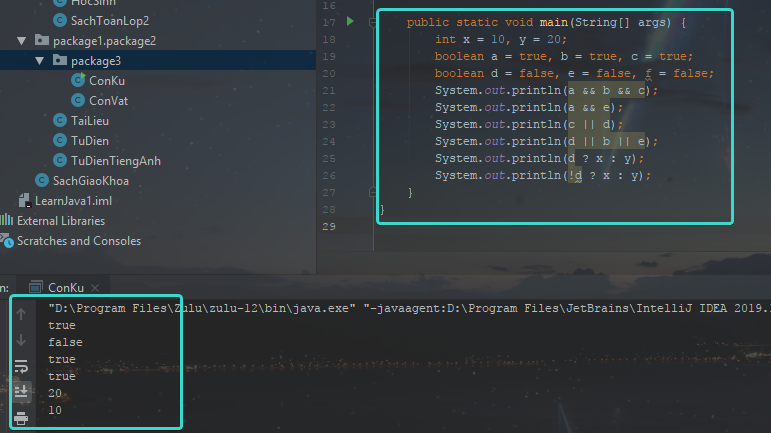Click the '20' output line in console

(x=55, y=393)
